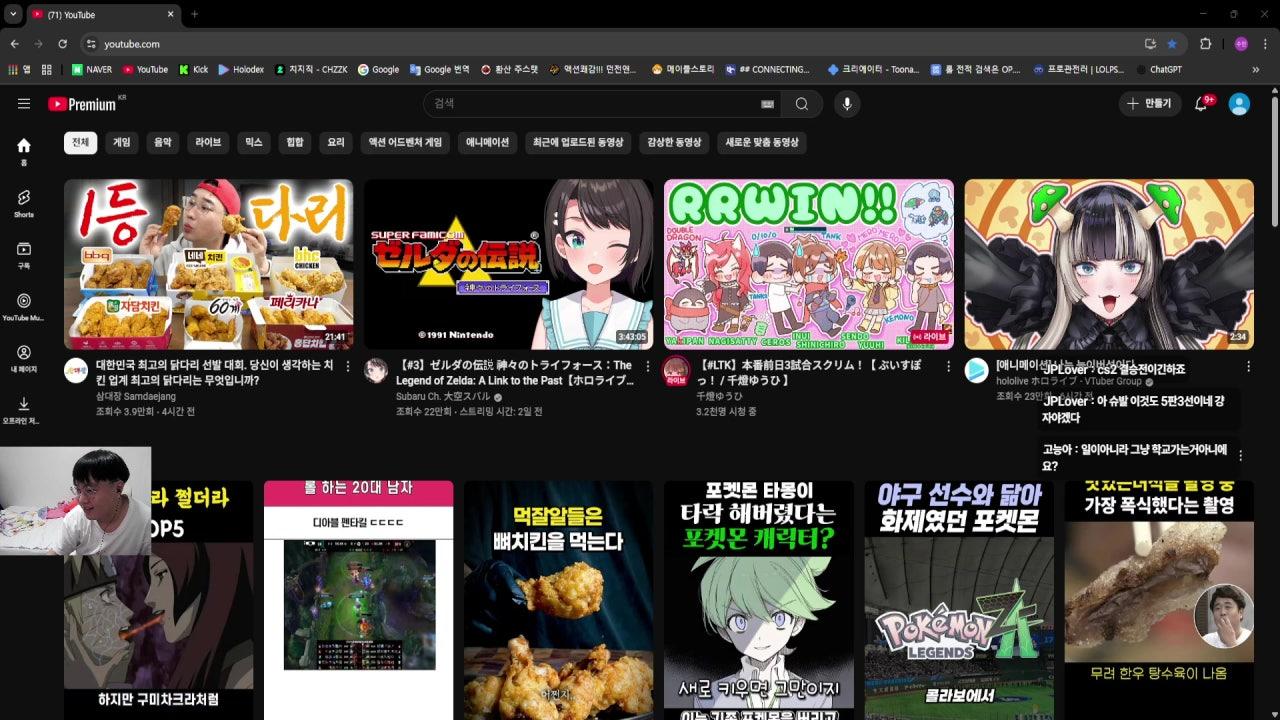This screenshot has height=720, width=1280.
Task: Click the magnifier search button
Action: point(802,104)
